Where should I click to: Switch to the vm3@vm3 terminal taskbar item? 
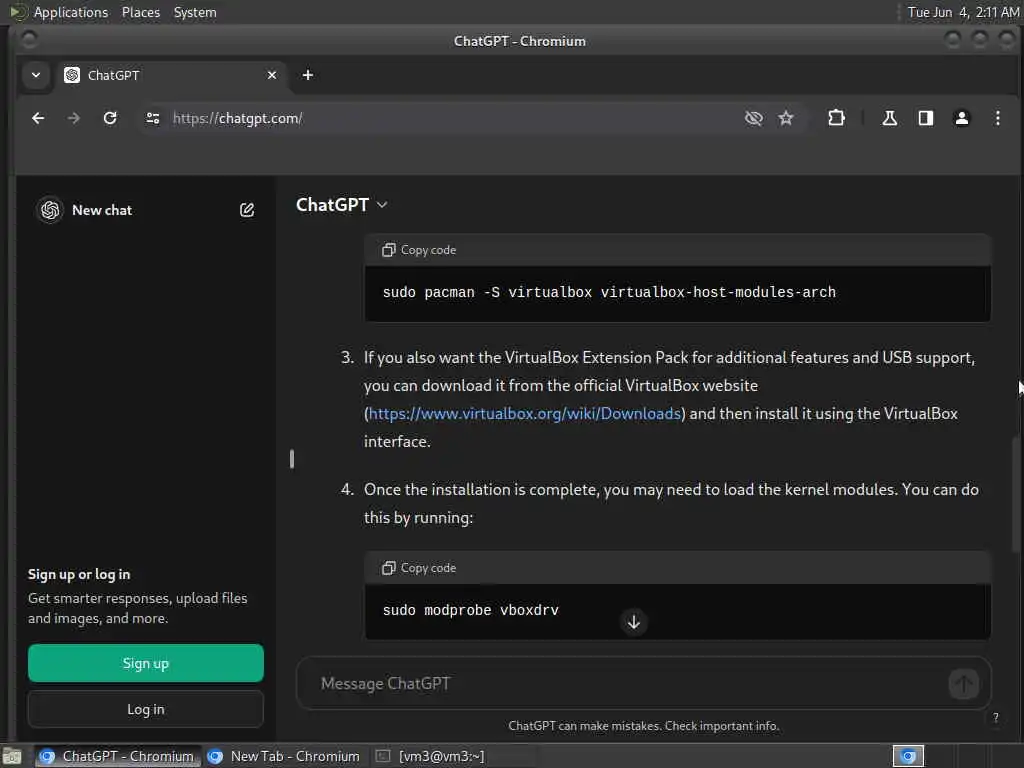430,756
